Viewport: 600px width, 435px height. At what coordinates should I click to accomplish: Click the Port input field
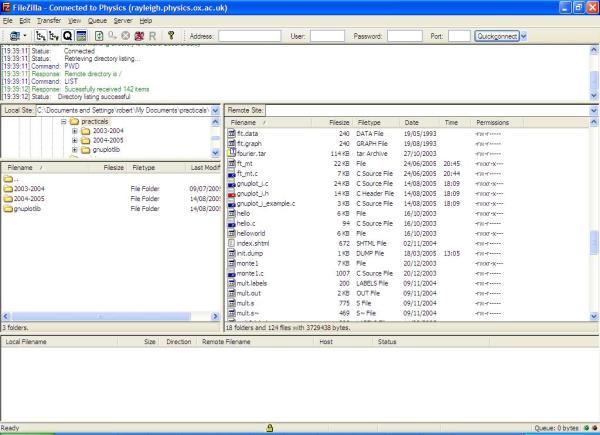coord(459,36)
